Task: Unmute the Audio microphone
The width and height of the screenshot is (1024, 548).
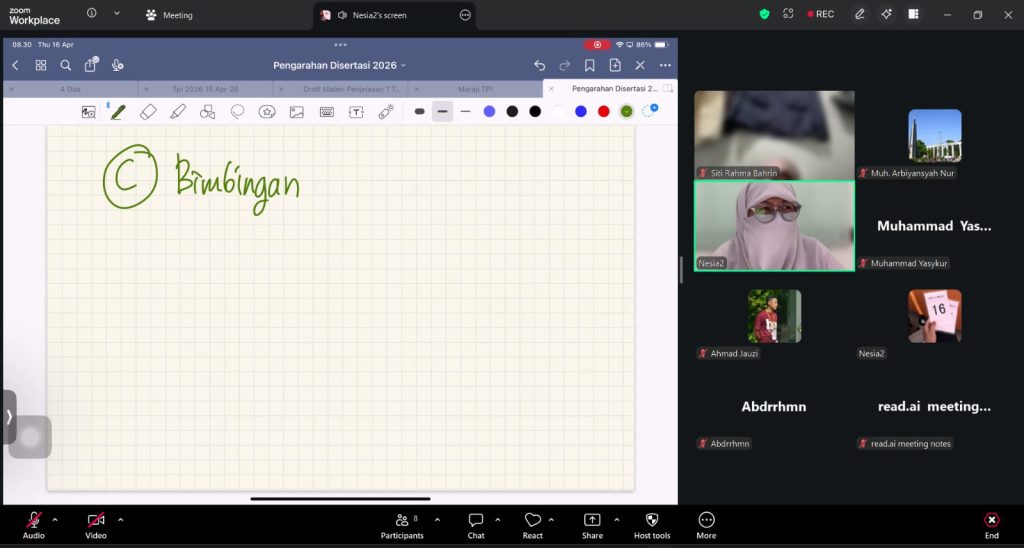Action: click(x=34, y=525)
